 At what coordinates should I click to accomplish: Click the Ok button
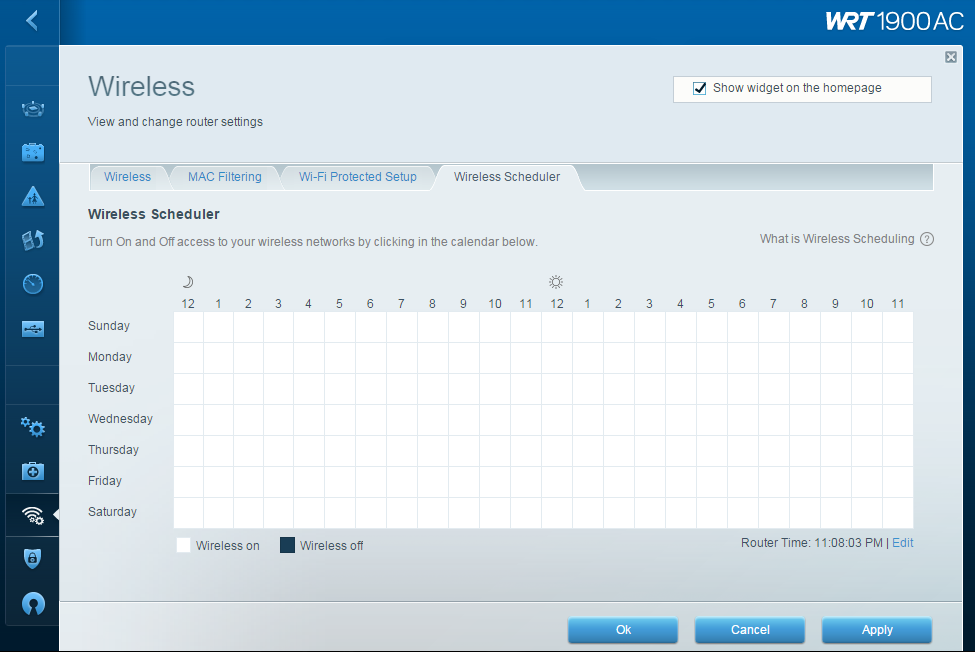click(x=623, y=630)
